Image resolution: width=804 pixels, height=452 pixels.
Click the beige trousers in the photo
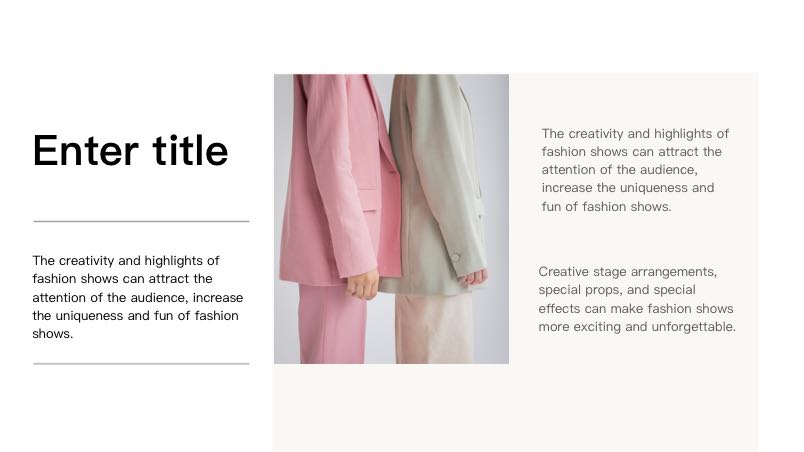(x=434, y=328)
